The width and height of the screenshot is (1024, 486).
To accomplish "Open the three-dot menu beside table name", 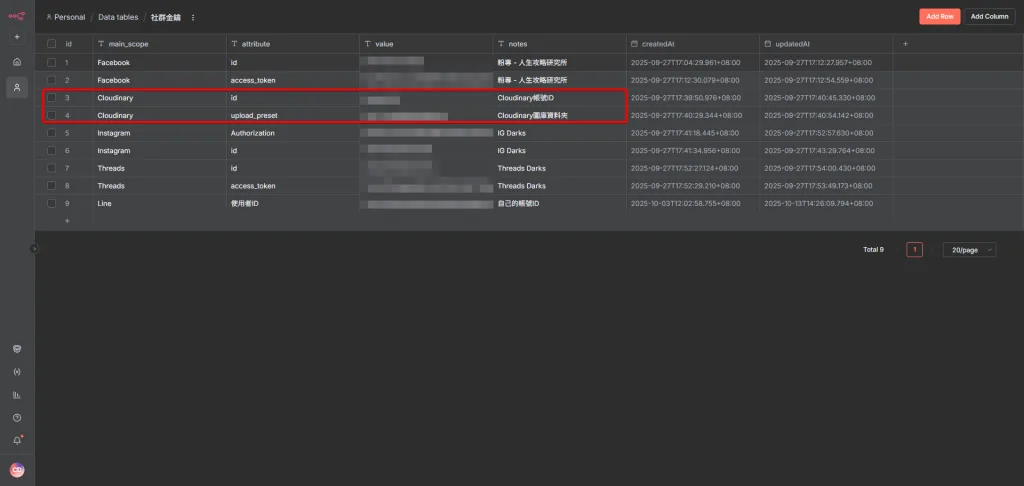I will [193, 18].
